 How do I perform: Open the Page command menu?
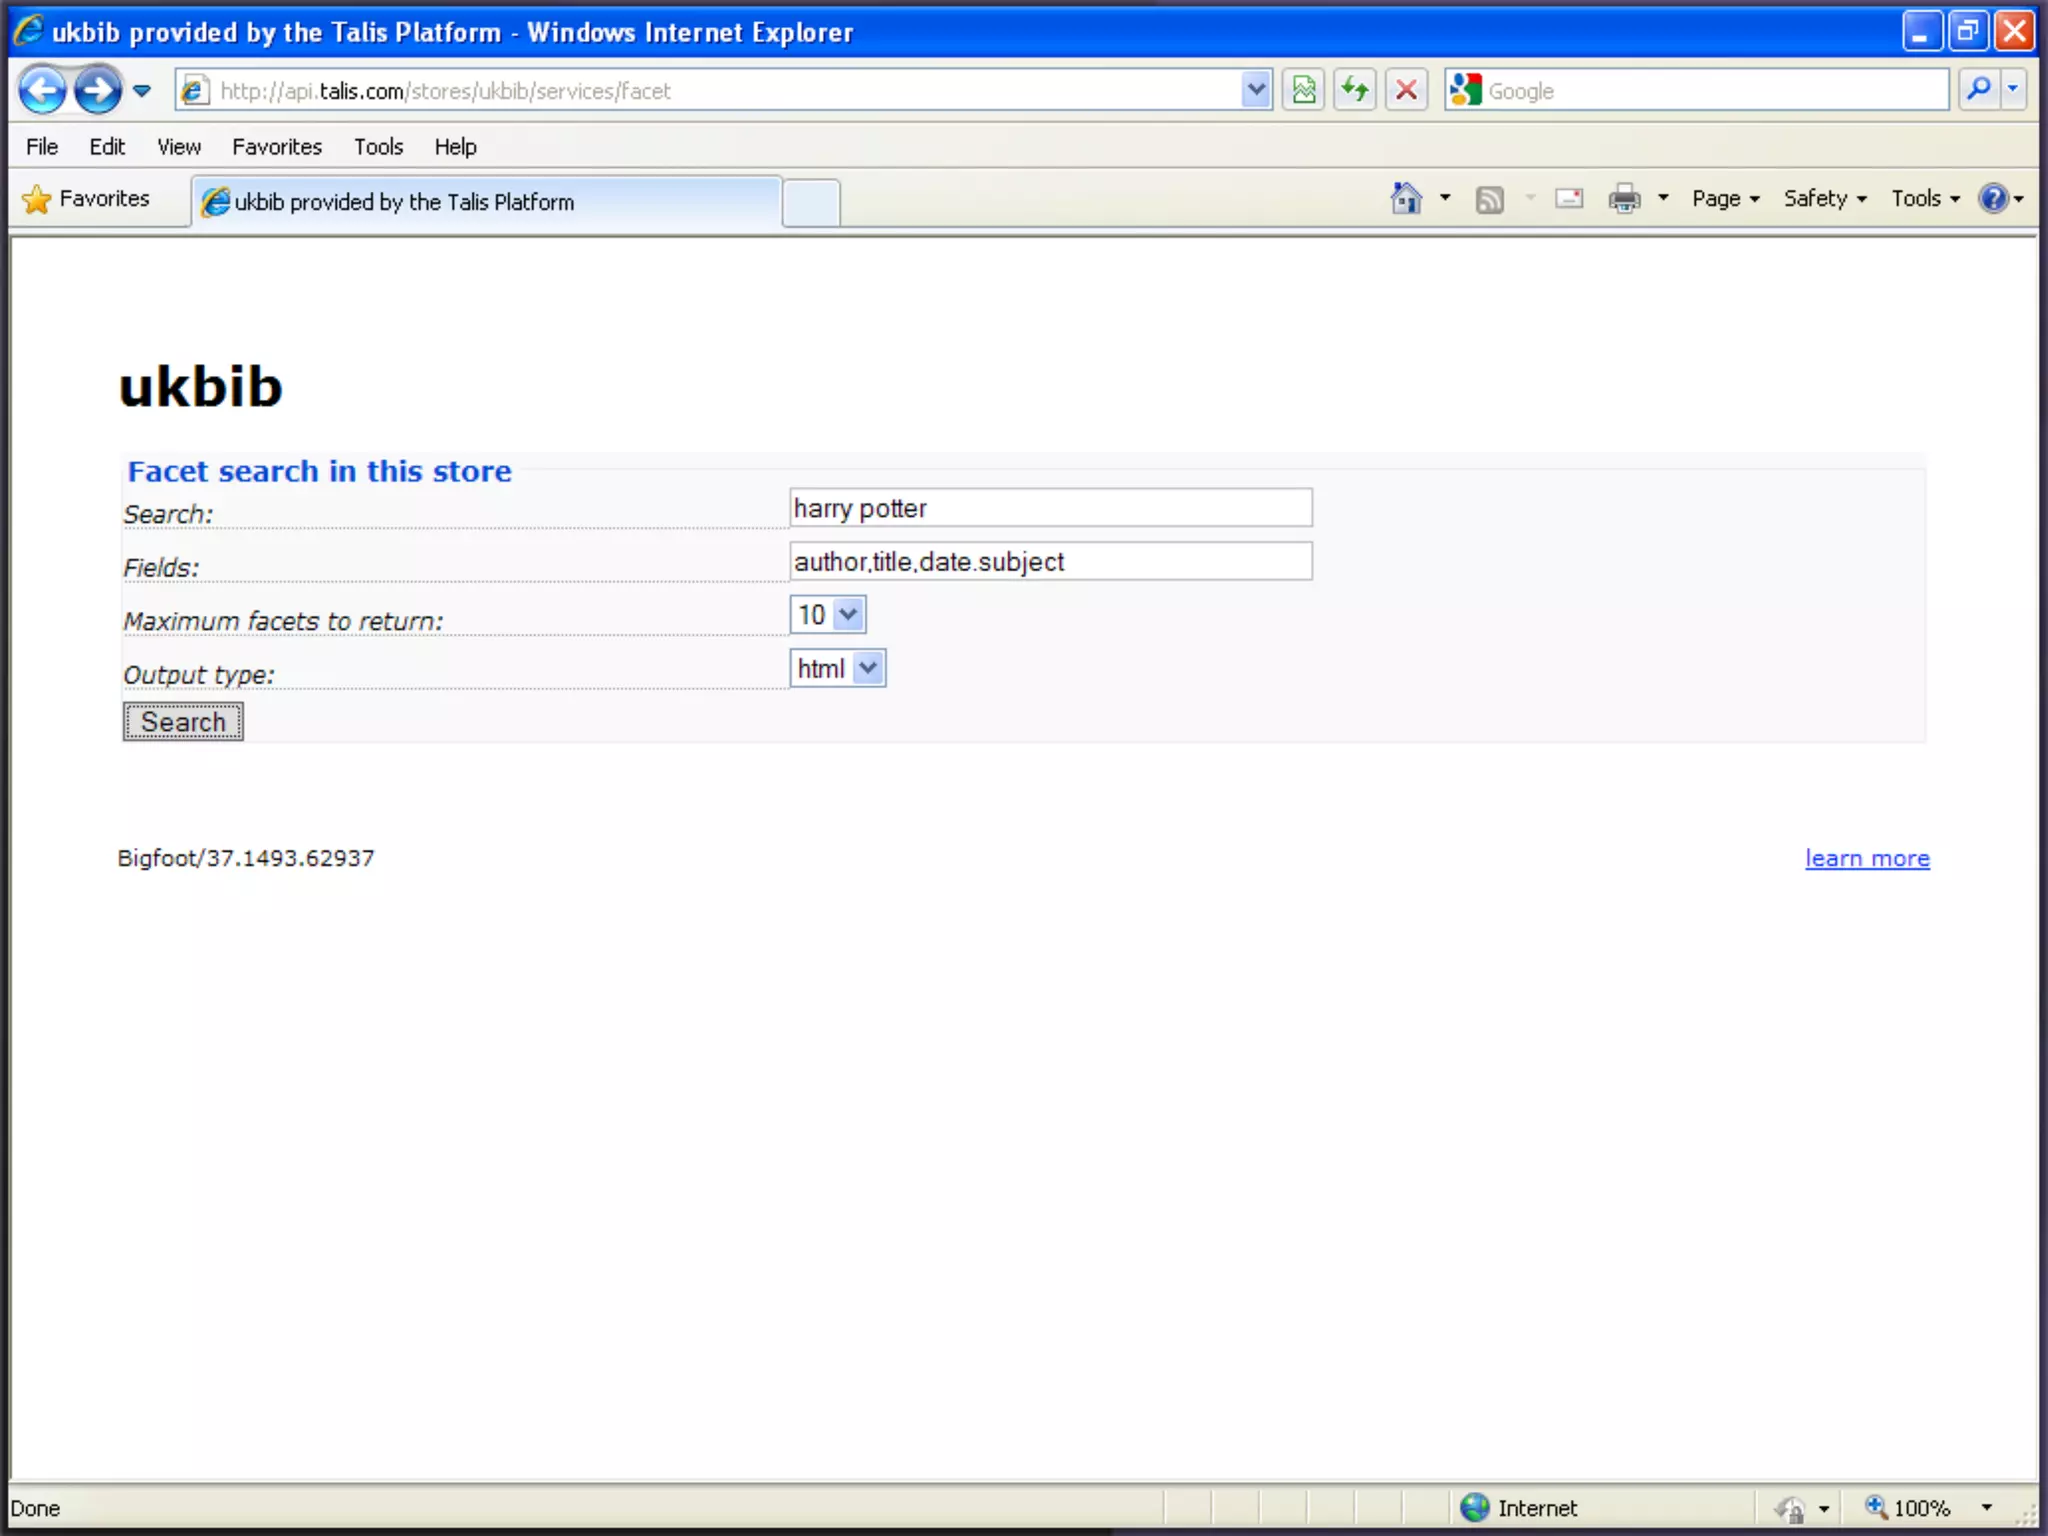[x=1724, y=199]
